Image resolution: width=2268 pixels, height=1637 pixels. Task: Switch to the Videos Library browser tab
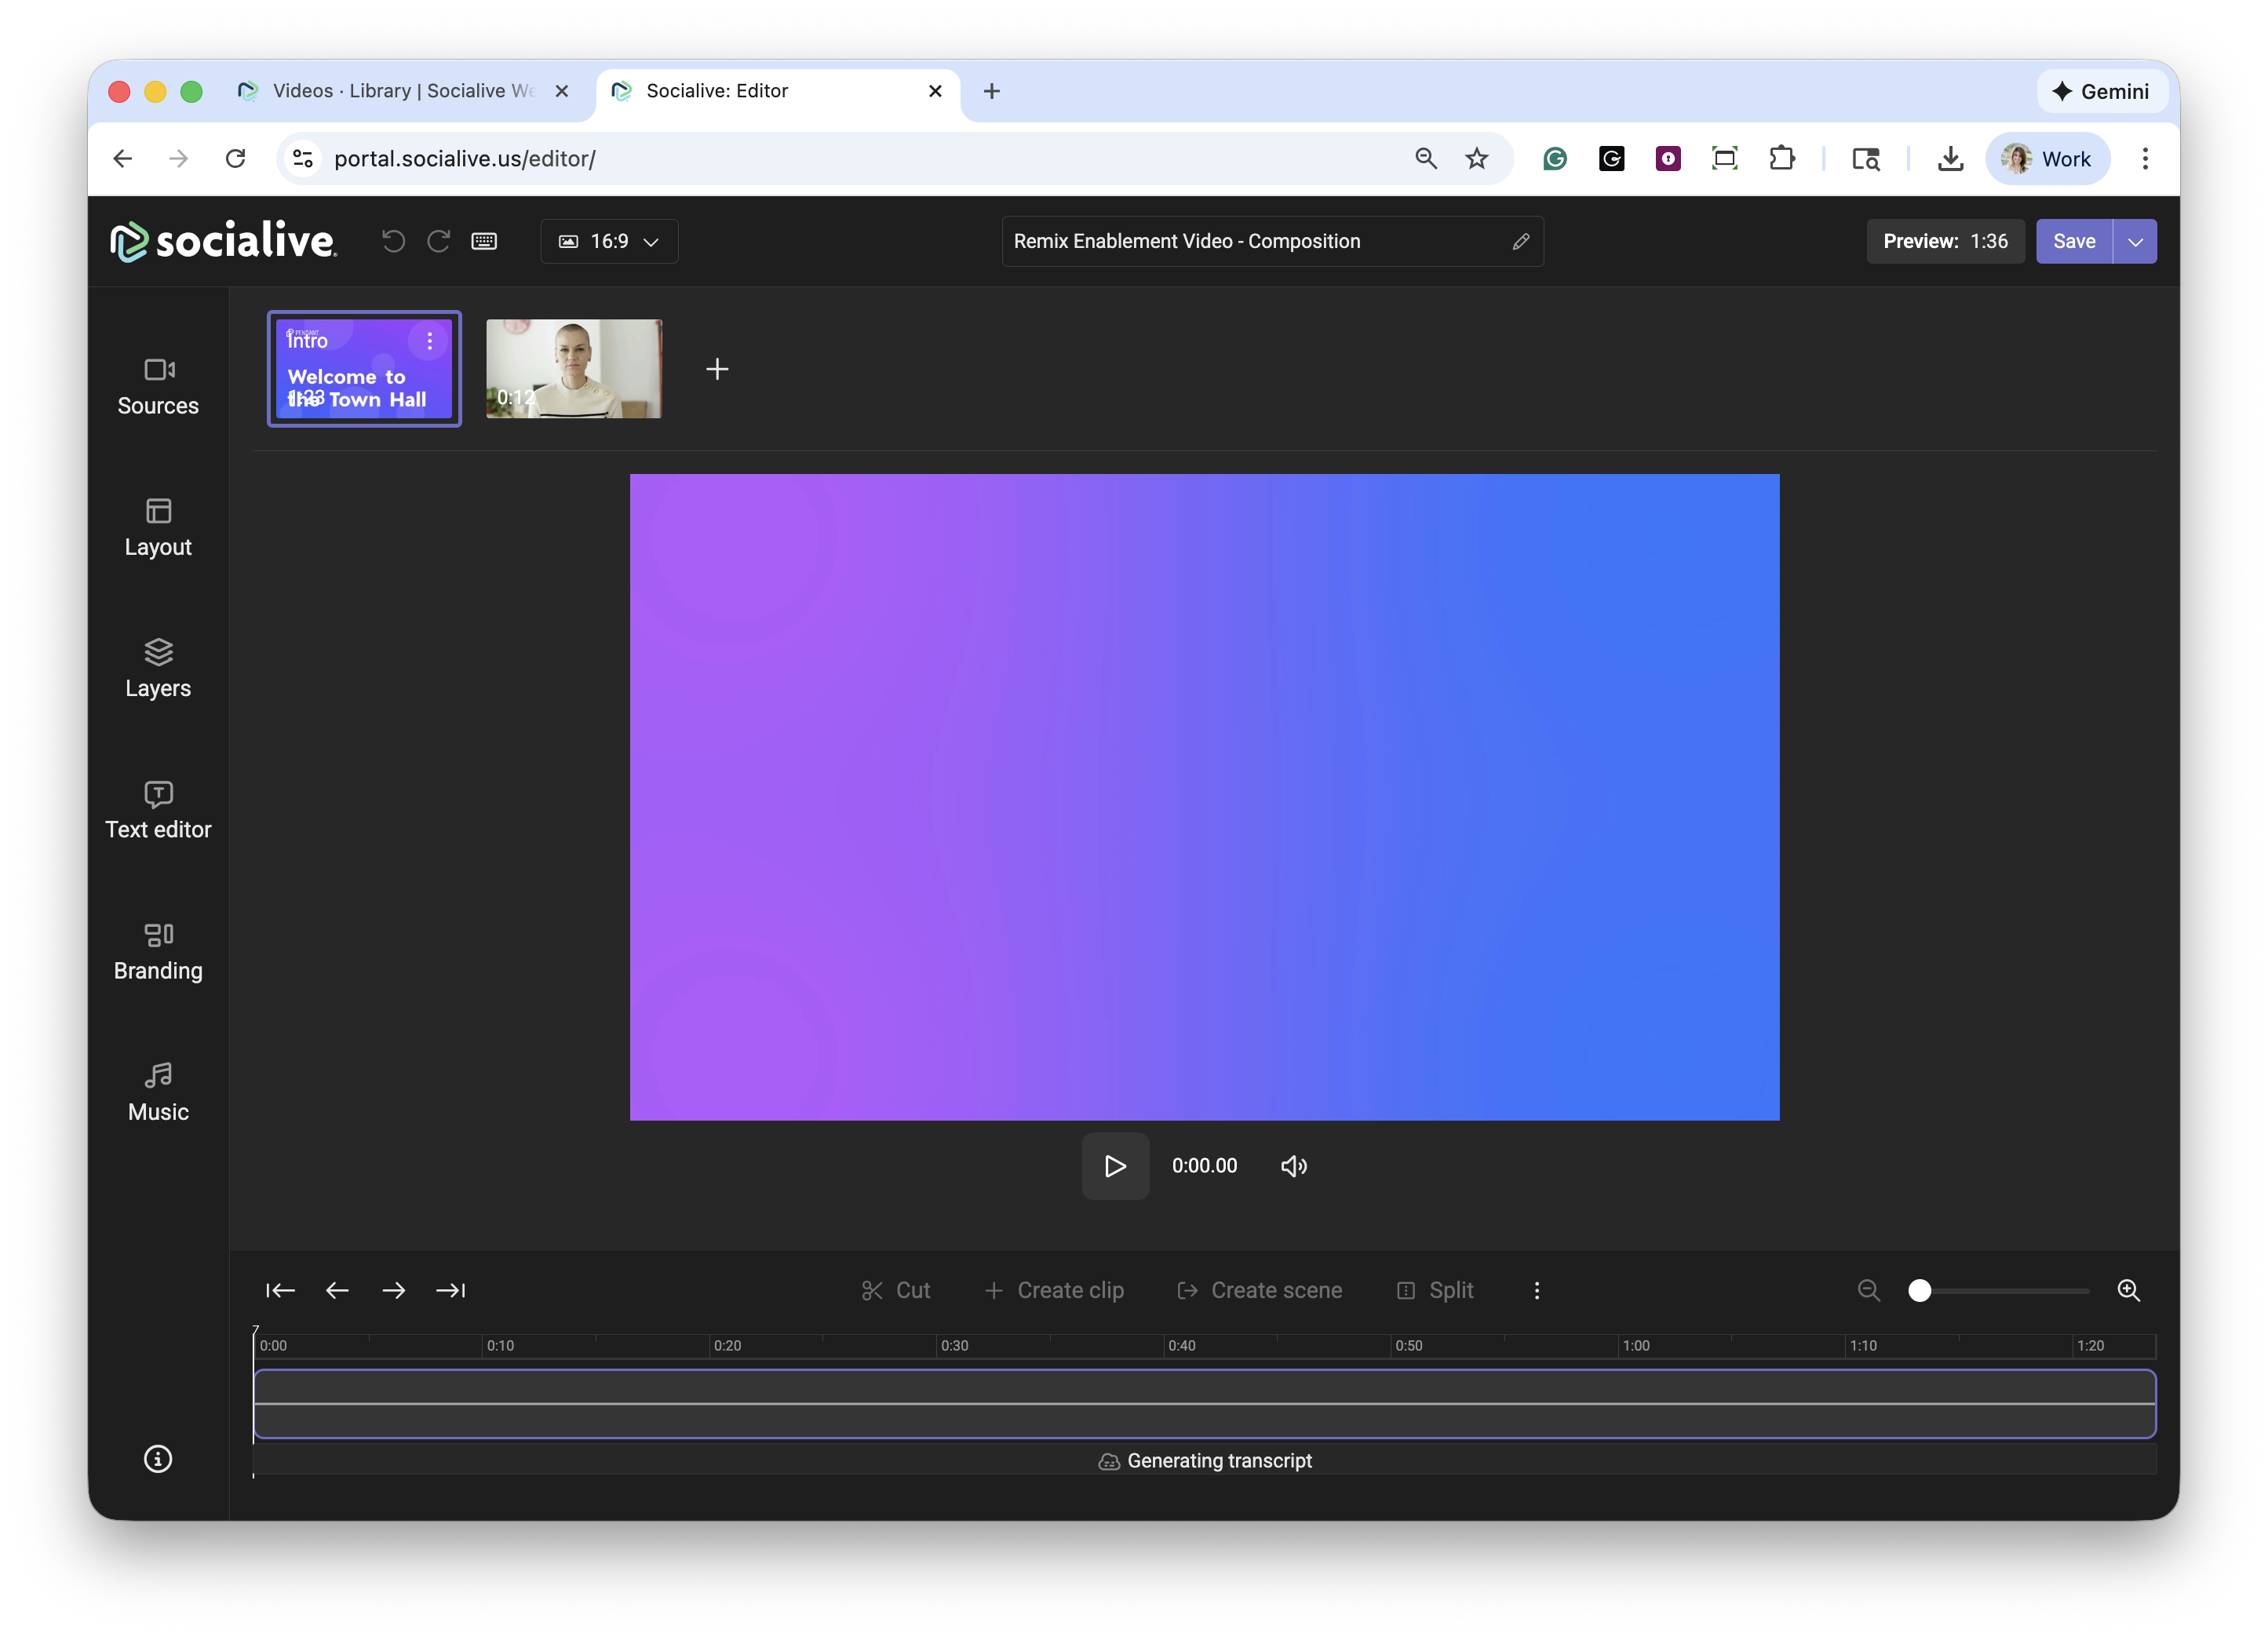(x=400, y=91)
